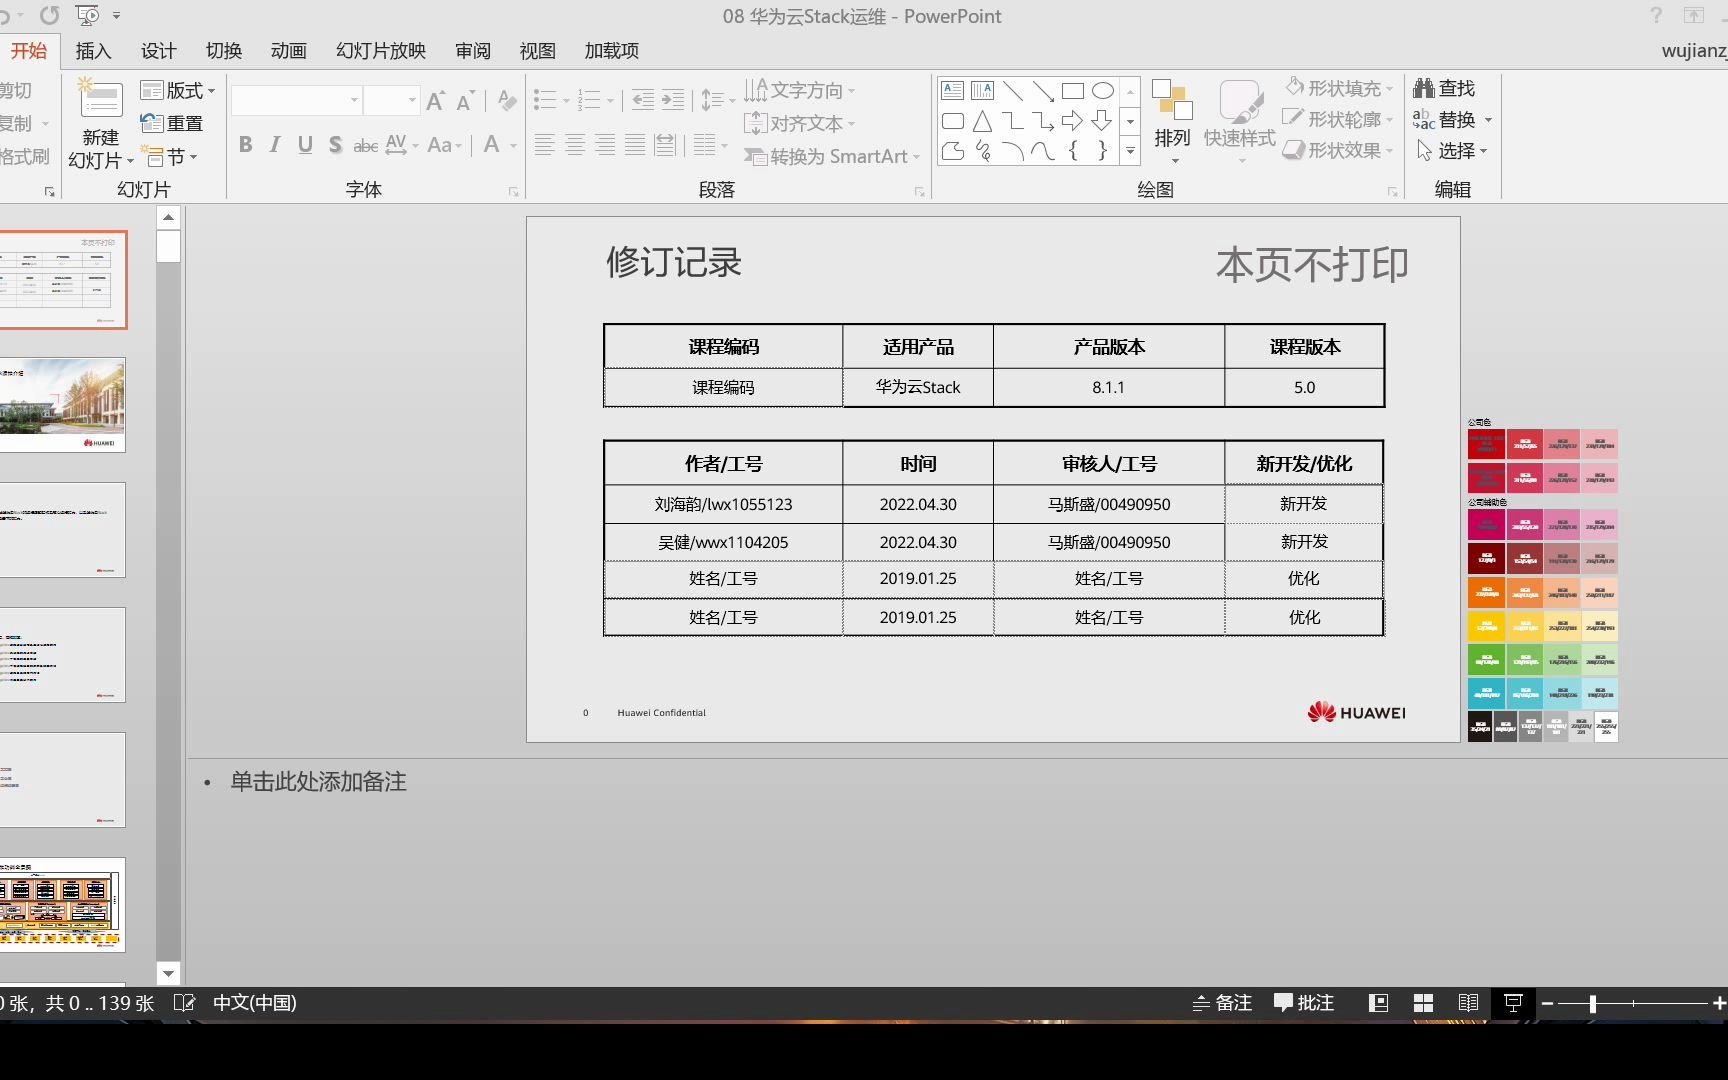Switch to Slide Sorter view icon

(1423, 1003)
